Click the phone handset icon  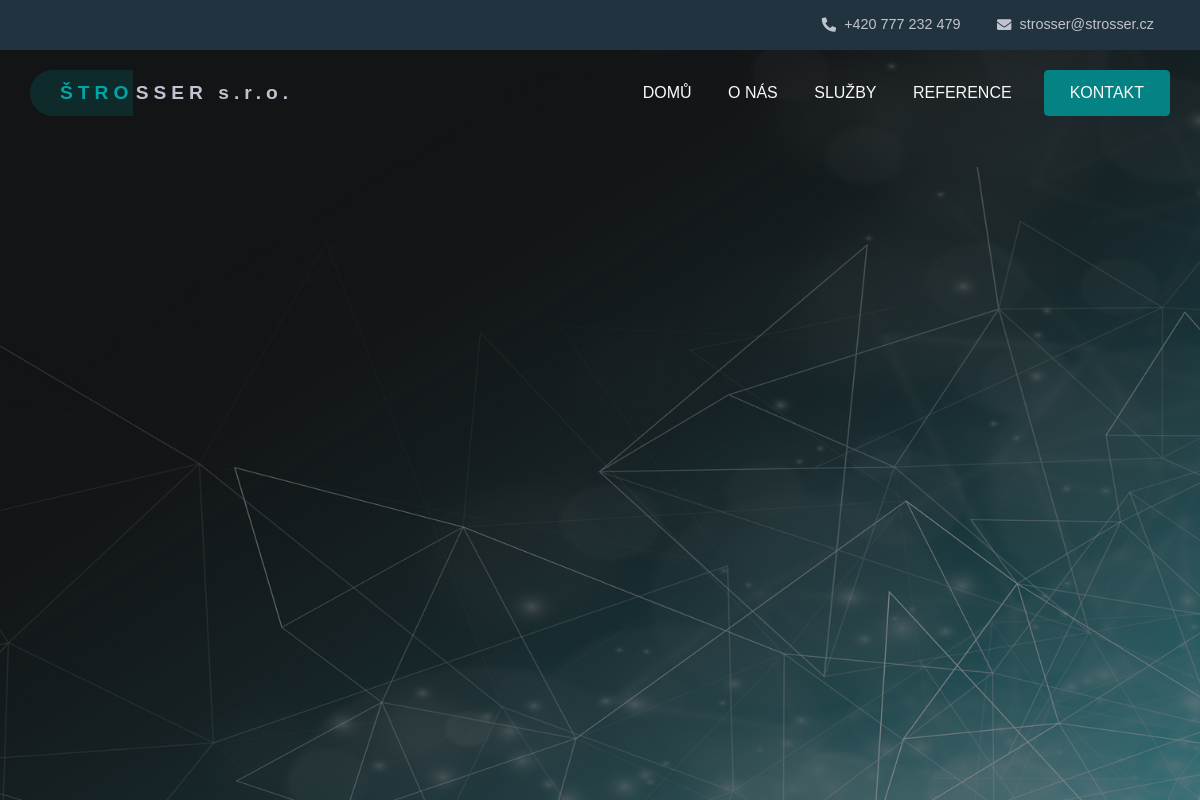point(828,25)
